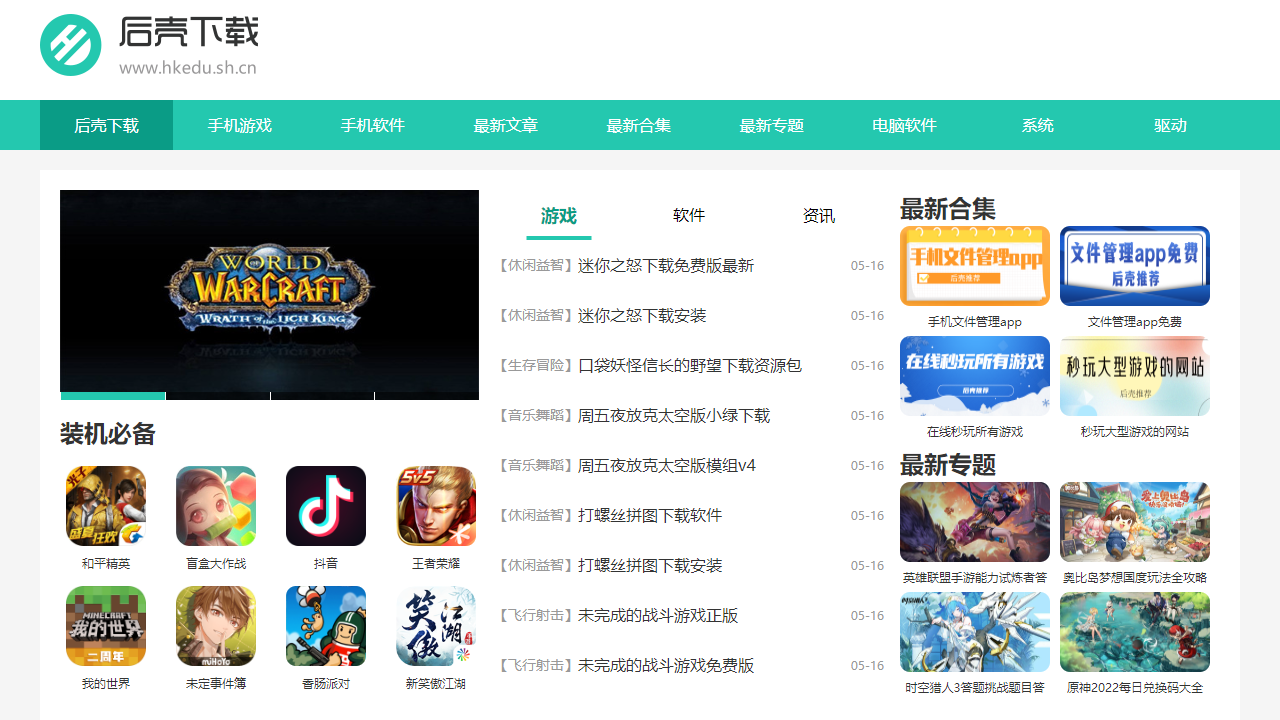Go to 后壳下载 home in navigation bar

[x=106, y=125]
